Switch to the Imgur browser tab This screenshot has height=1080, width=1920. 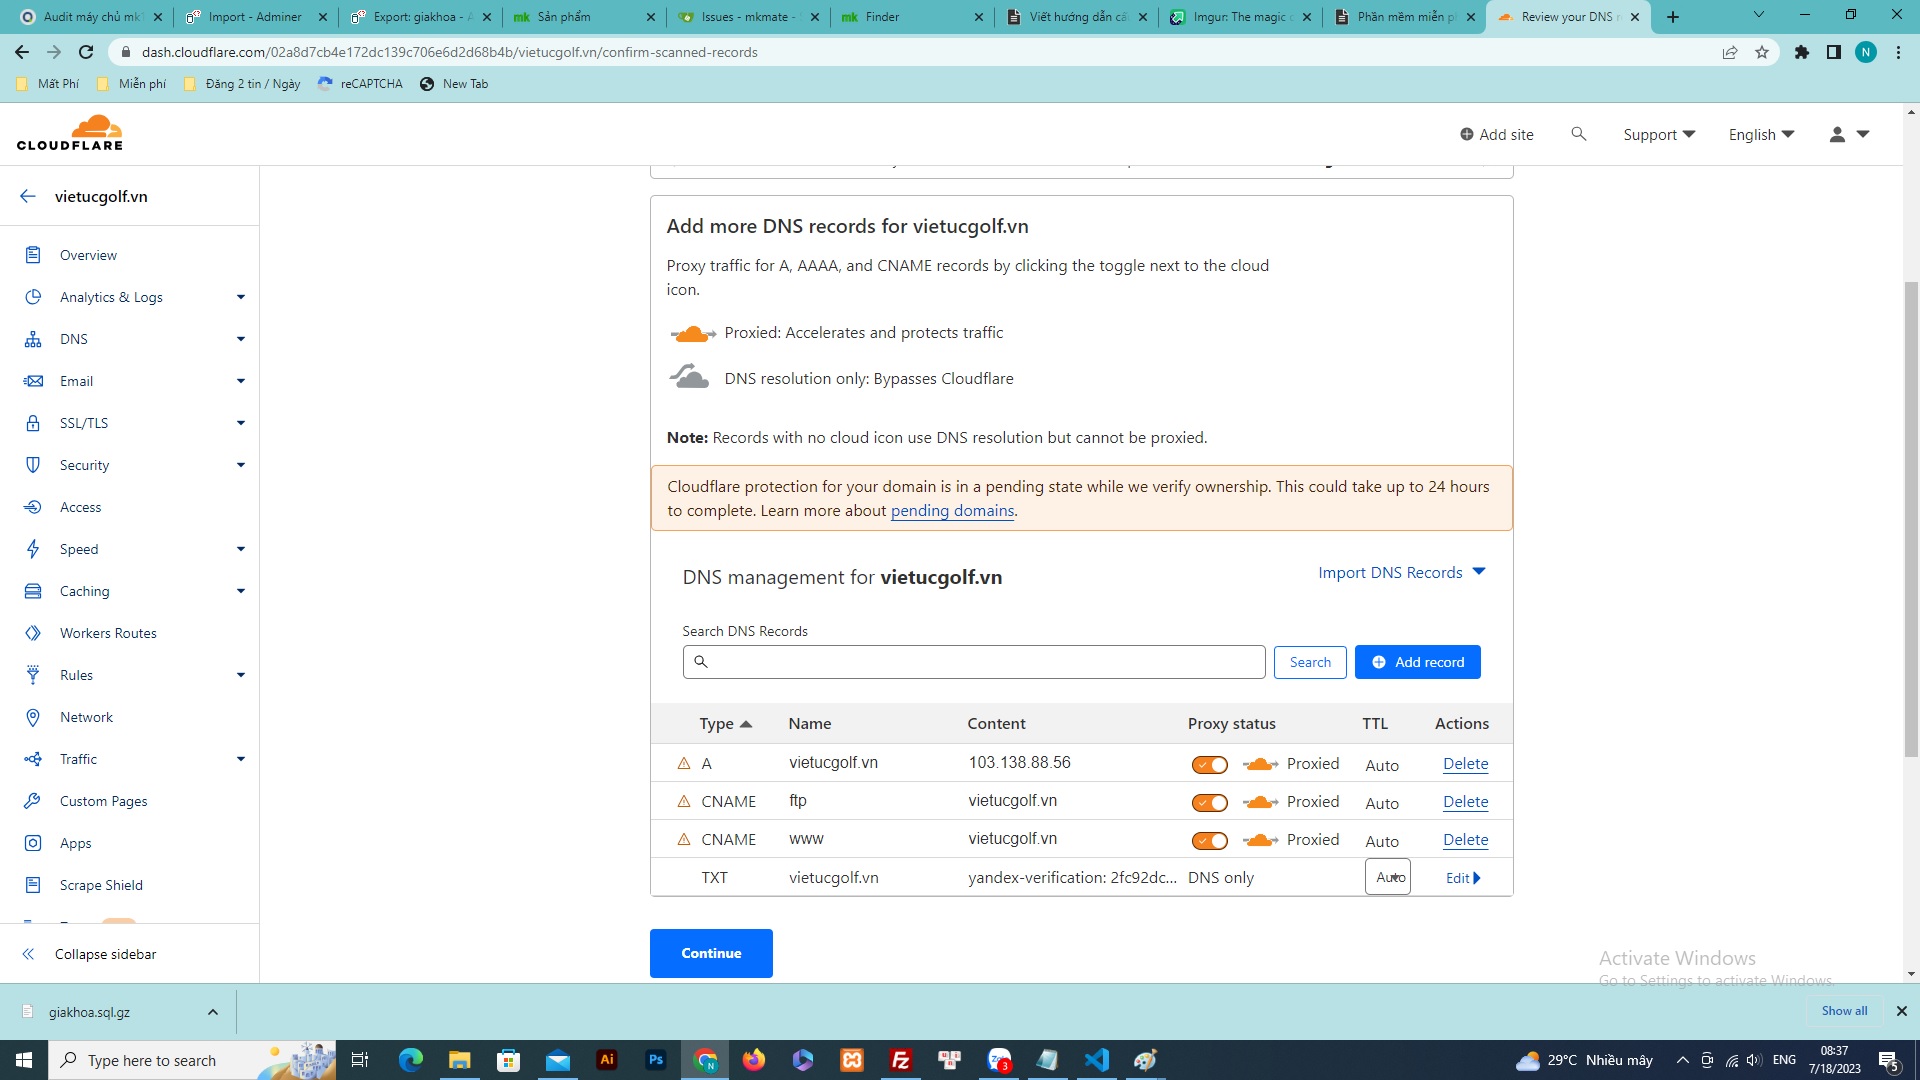click(x=1240, y=17)
